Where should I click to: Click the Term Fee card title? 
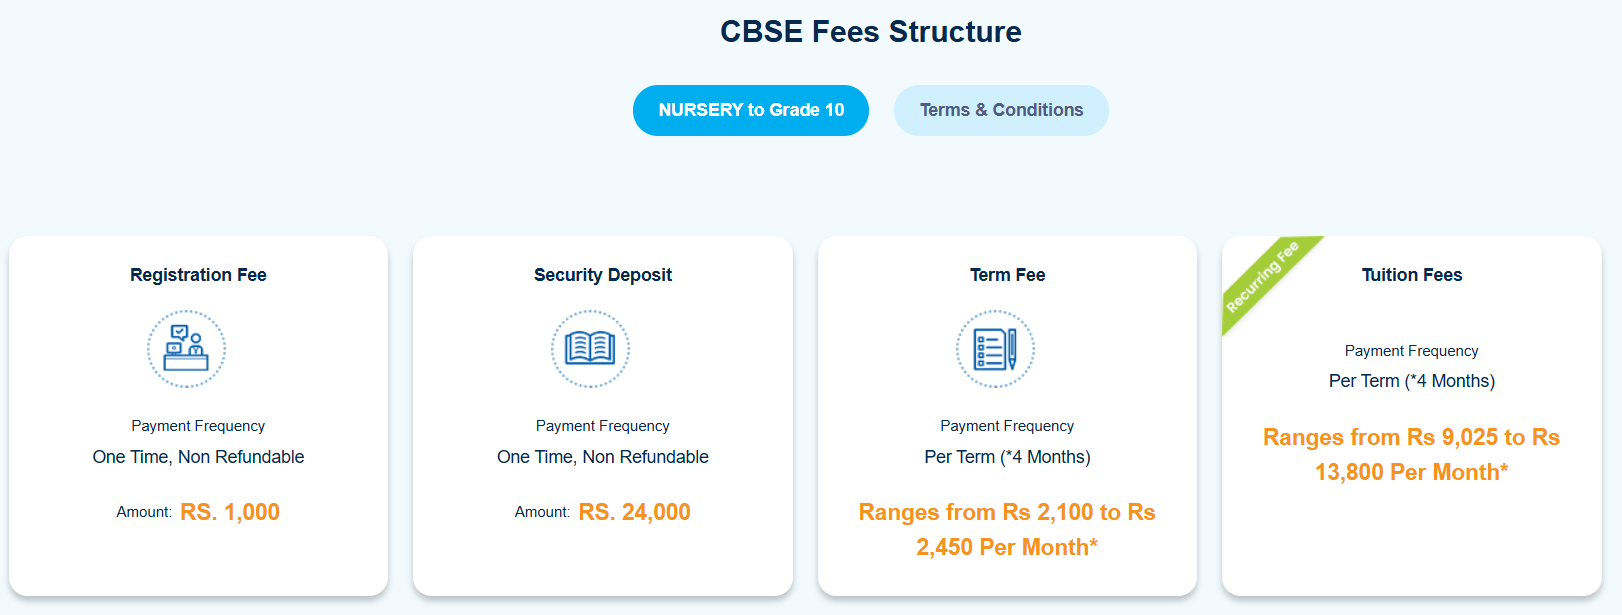[1007, 275]
